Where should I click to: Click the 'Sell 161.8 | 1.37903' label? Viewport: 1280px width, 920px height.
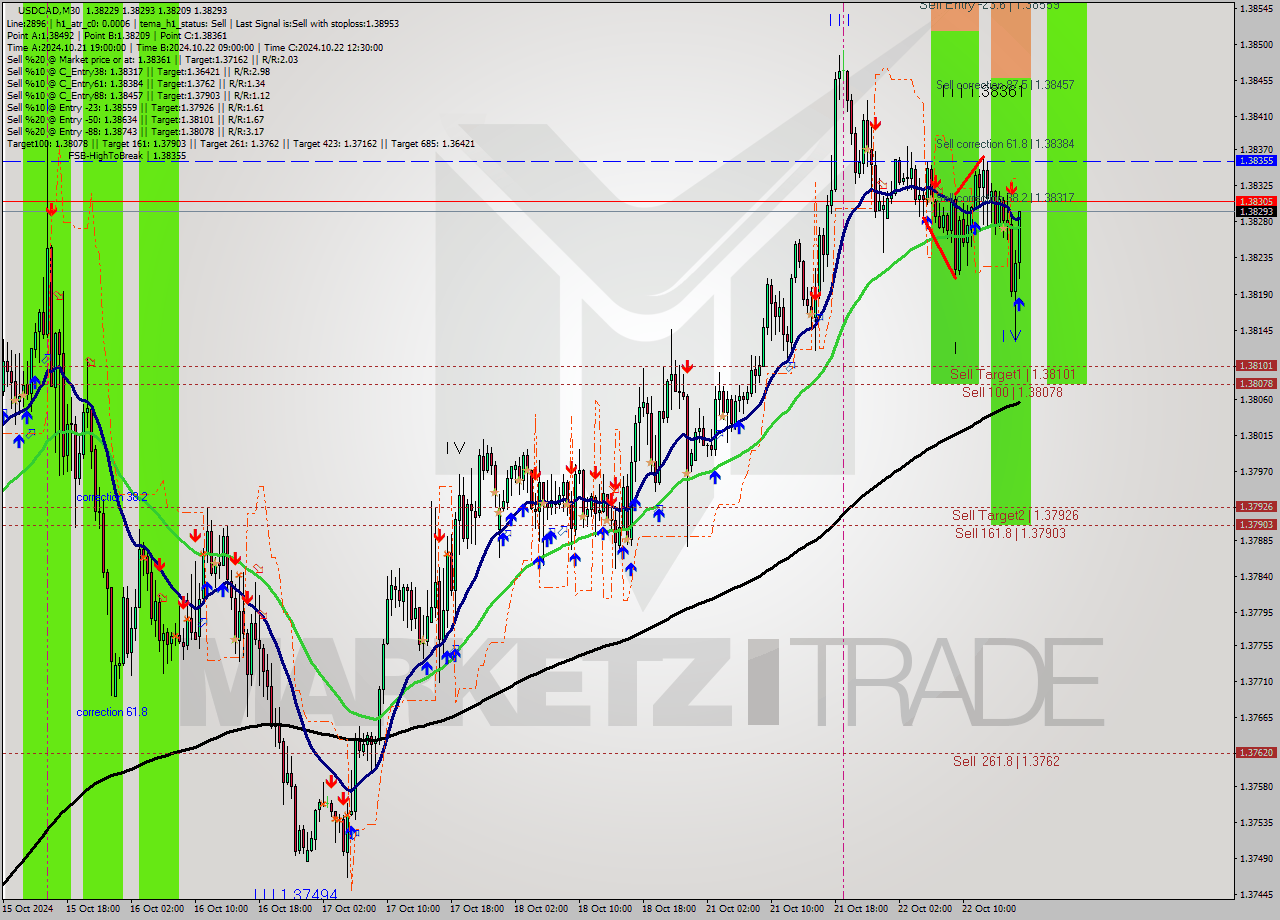1010,533
